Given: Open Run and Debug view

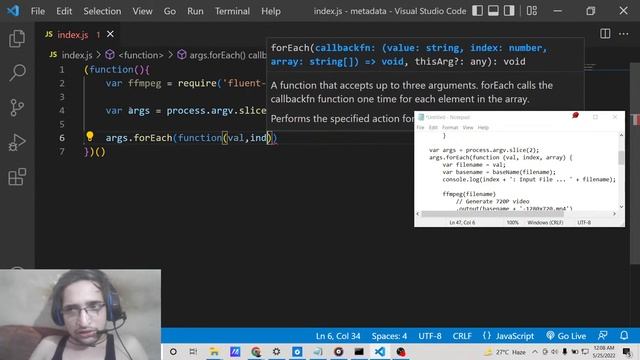Looking at the screenshot, I should pyautogui.click(x=17, y=142).
